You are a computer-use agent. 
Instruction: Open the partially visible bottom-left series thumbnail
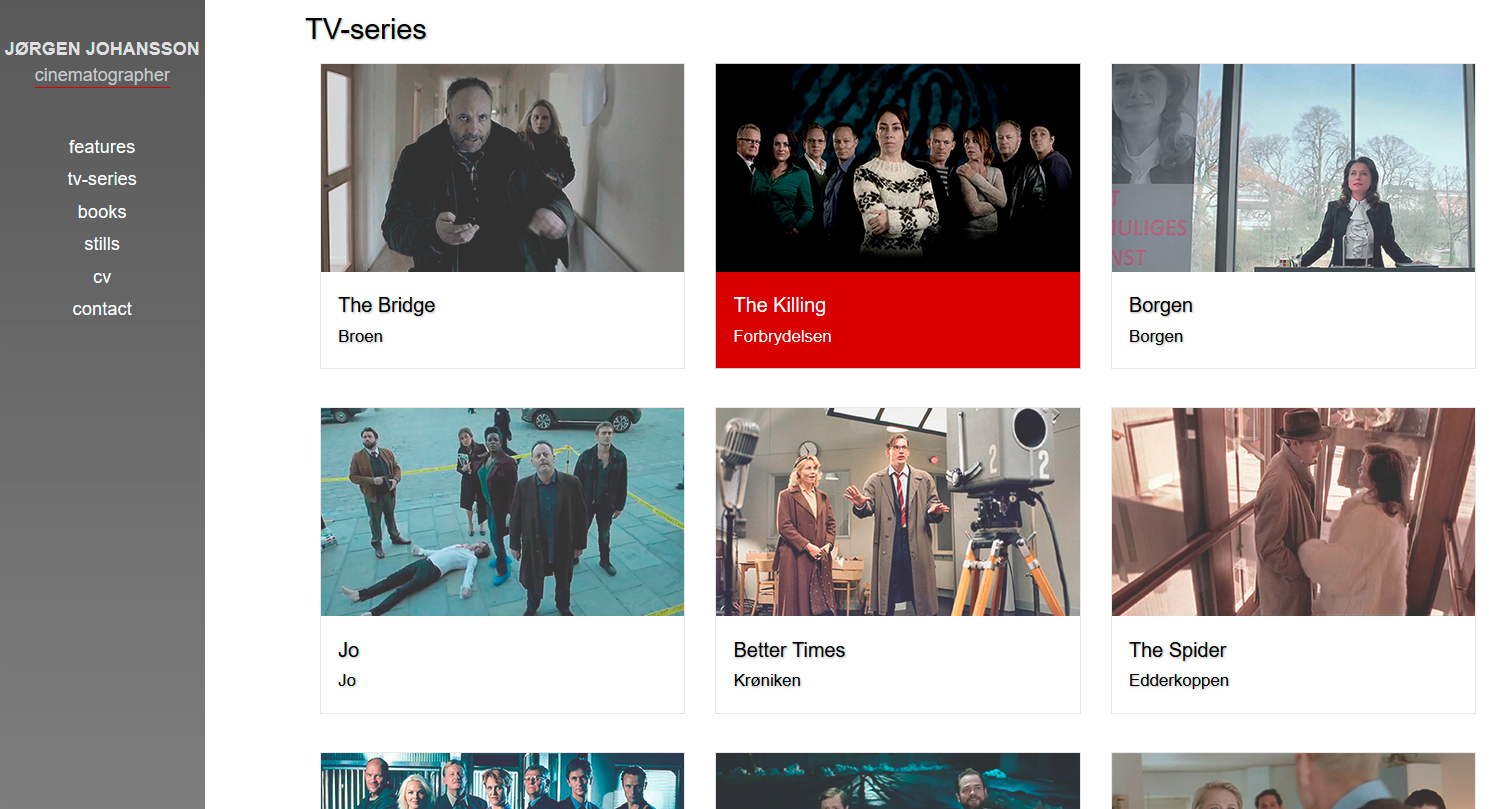click(x=502, y=781)
